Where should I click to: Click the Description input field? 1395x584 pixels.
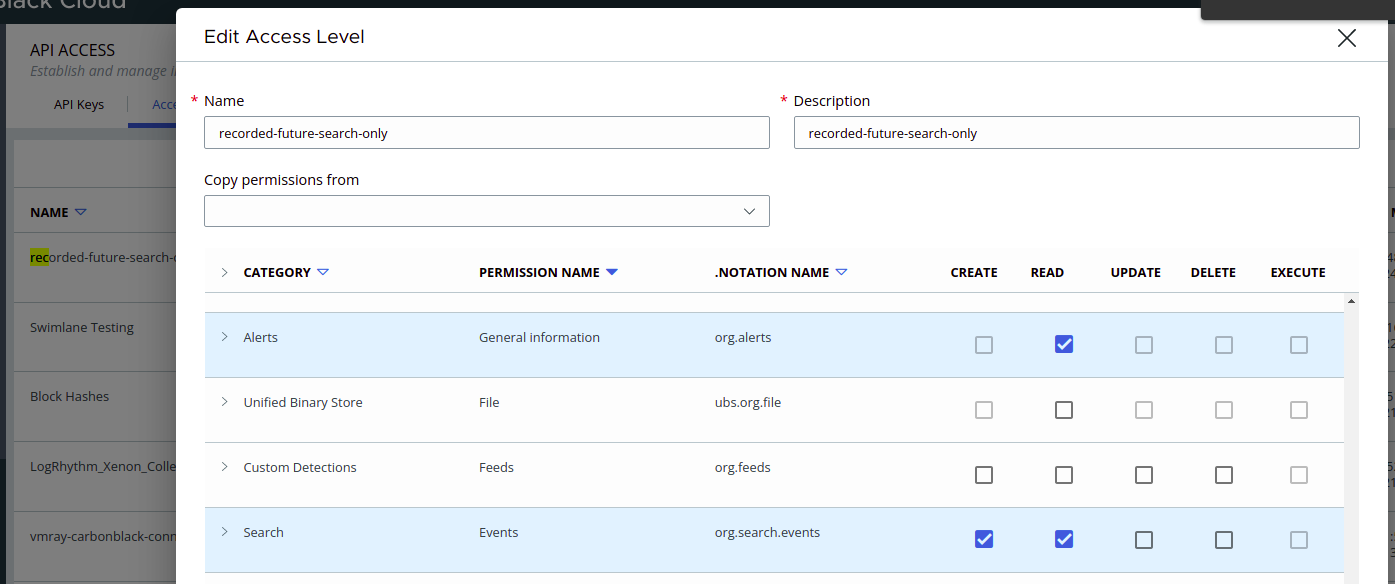(1076, 133)
